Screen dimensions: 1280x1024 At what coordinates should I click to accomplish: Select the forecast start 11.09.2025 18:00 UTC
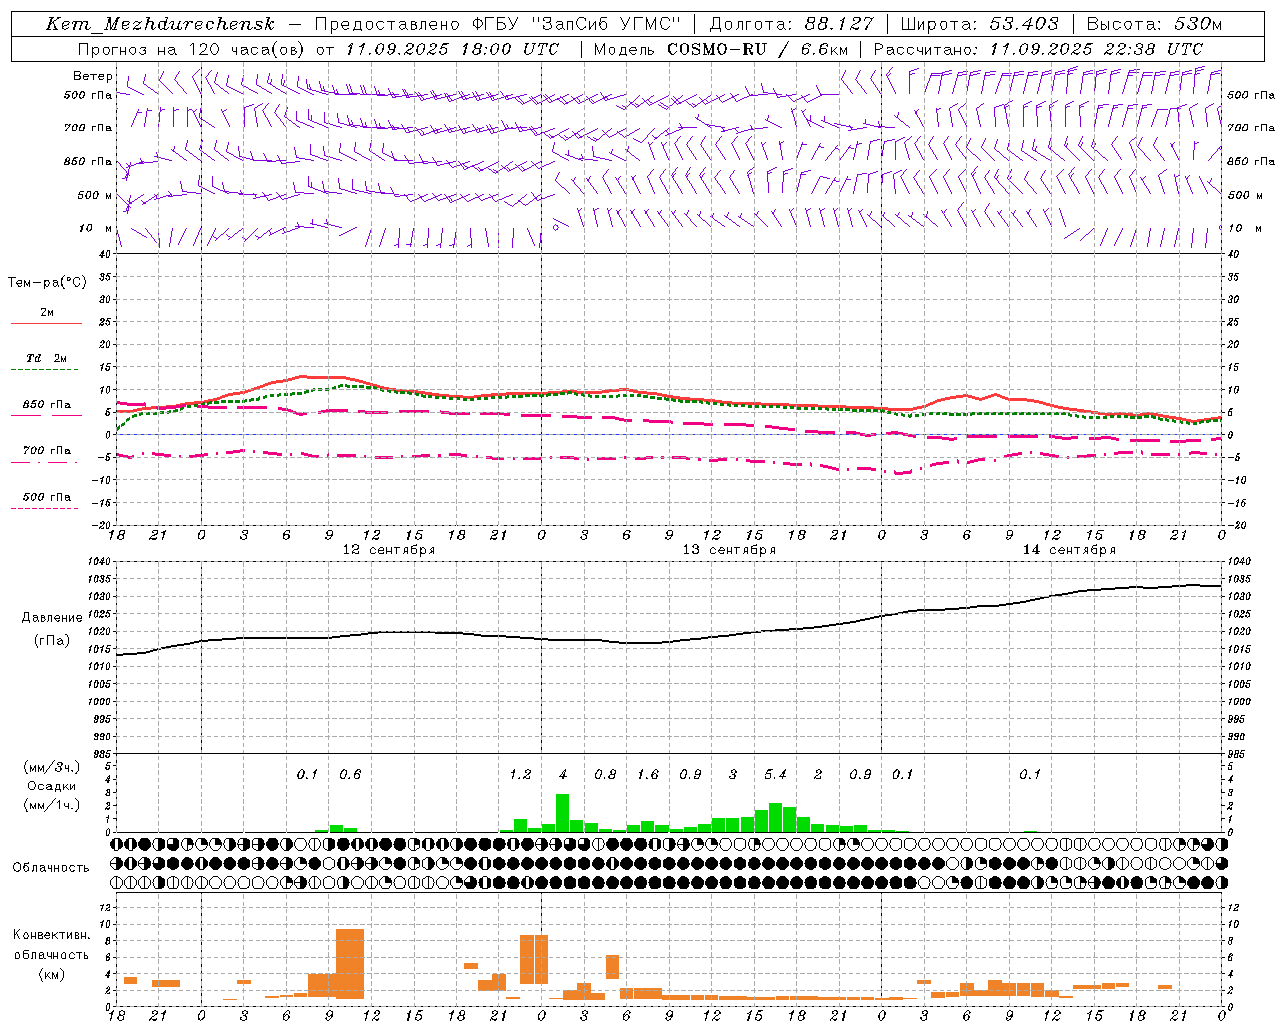click(x=452, y=49)
